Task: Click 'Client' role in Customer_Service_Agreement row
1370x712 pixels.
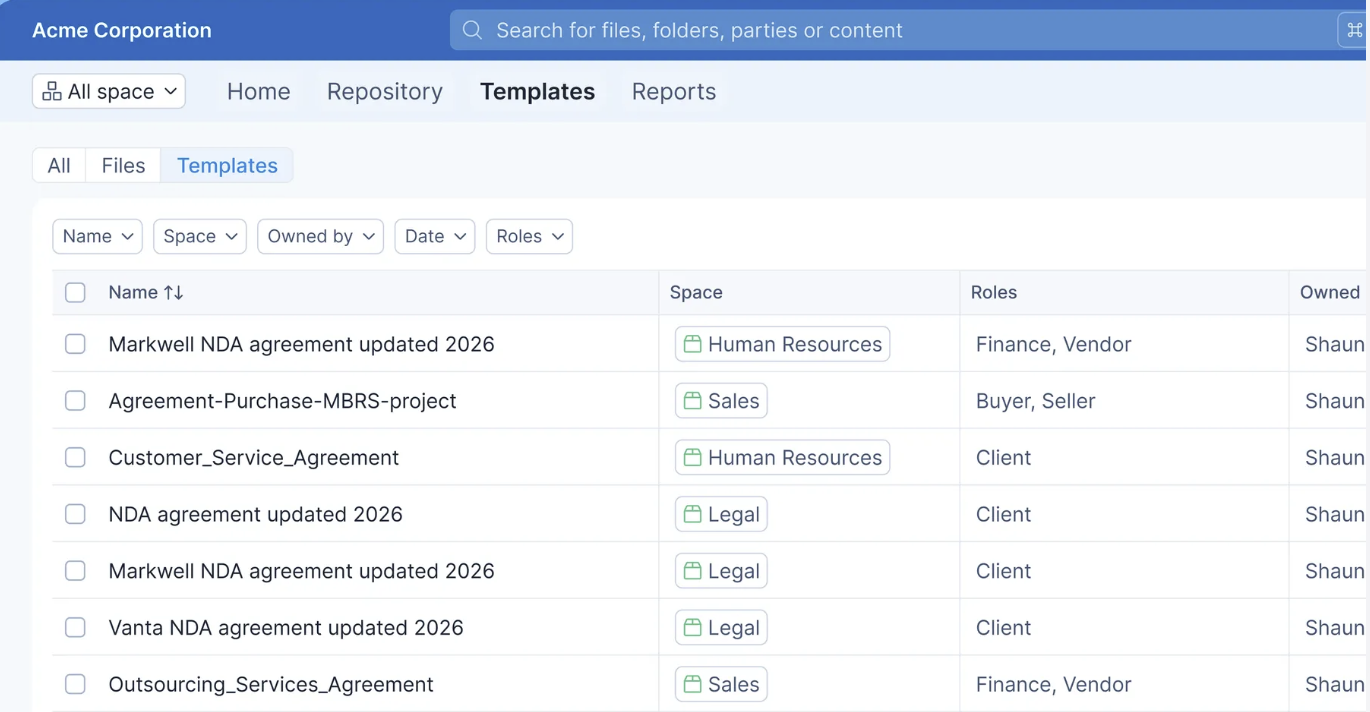Action: 1003,458
